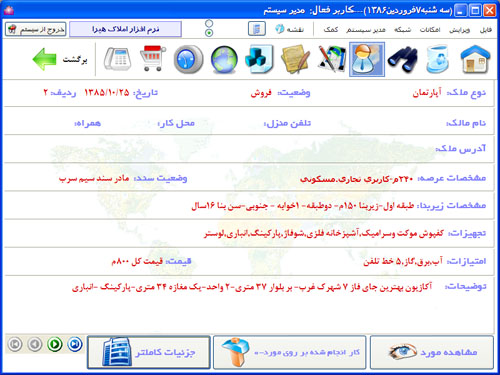The width and height of the screenshot is (500, 375).
Task: Select the lower green radio button
Action: pos(209,33)
